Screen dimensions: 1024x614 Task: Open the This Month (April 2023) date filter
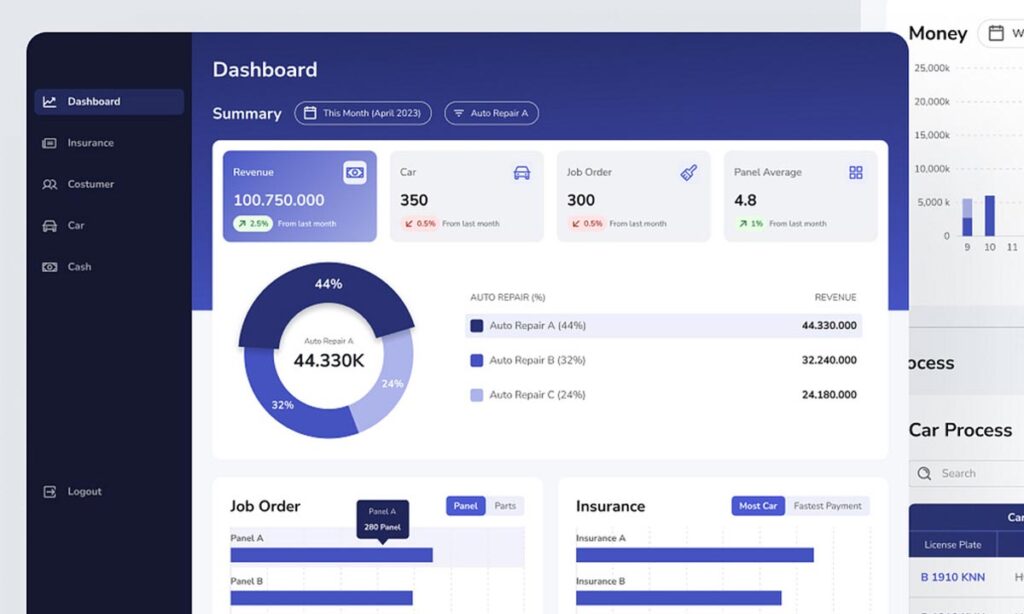click(x=363, y=113)
